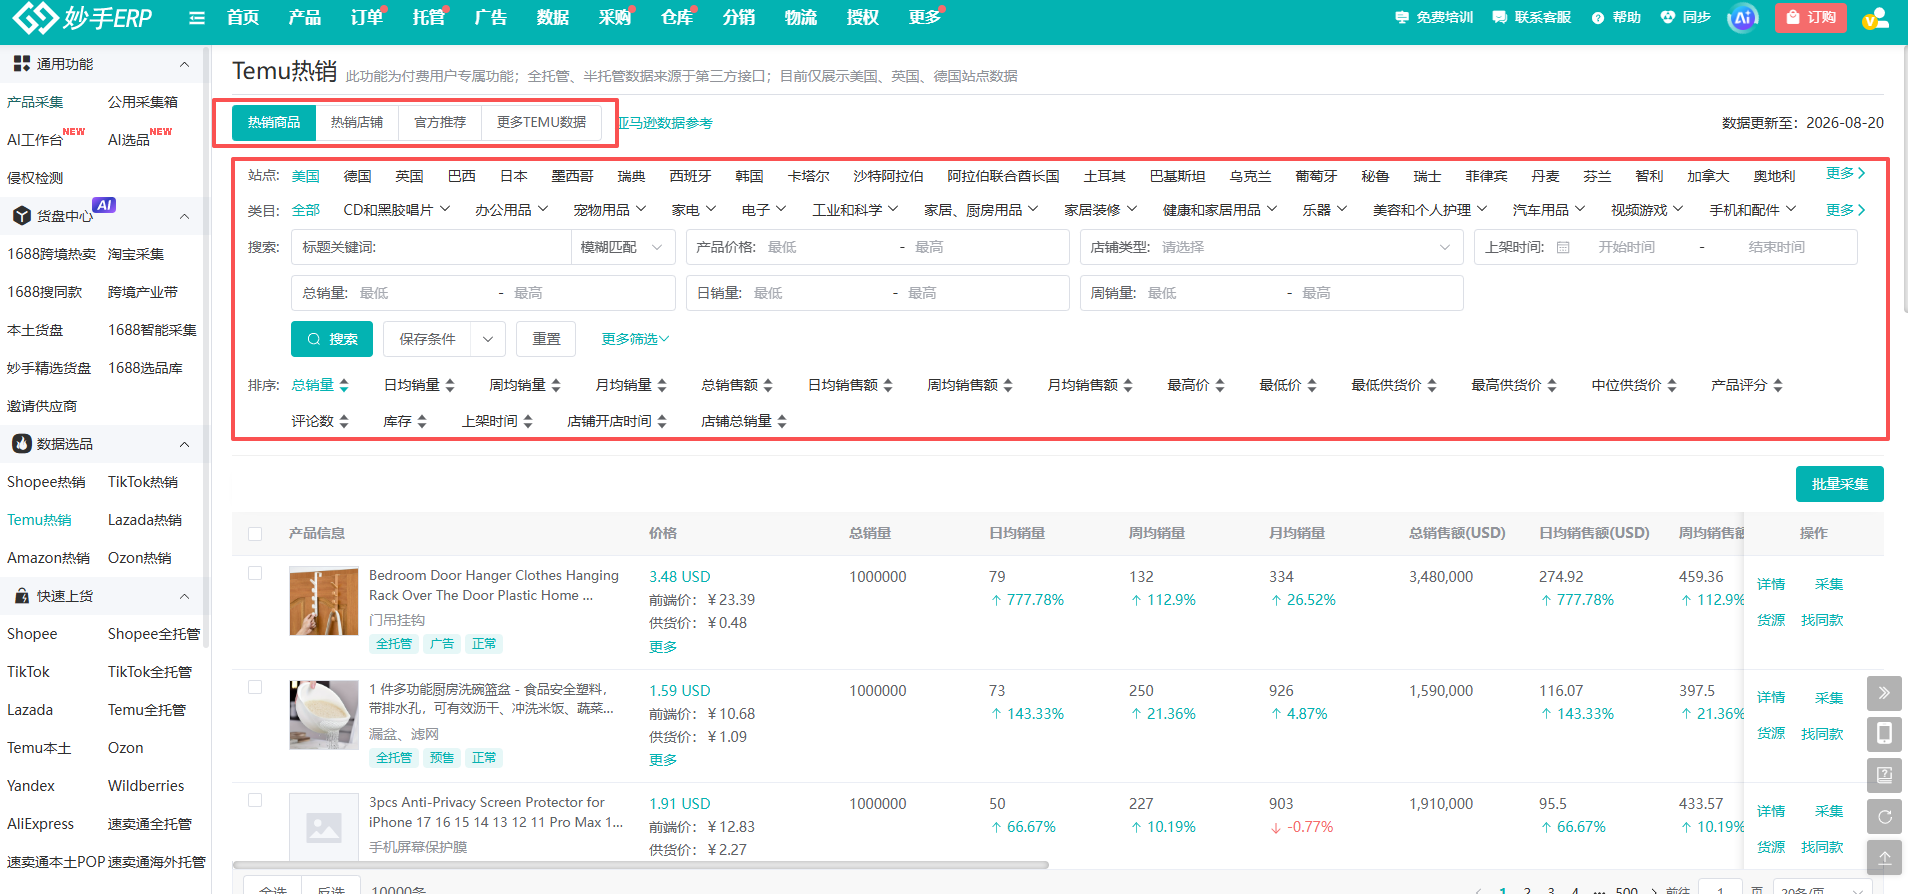Open 订单 in the top navigation
The width and height of the screenshot is (1908, 894).
(367, 17)
